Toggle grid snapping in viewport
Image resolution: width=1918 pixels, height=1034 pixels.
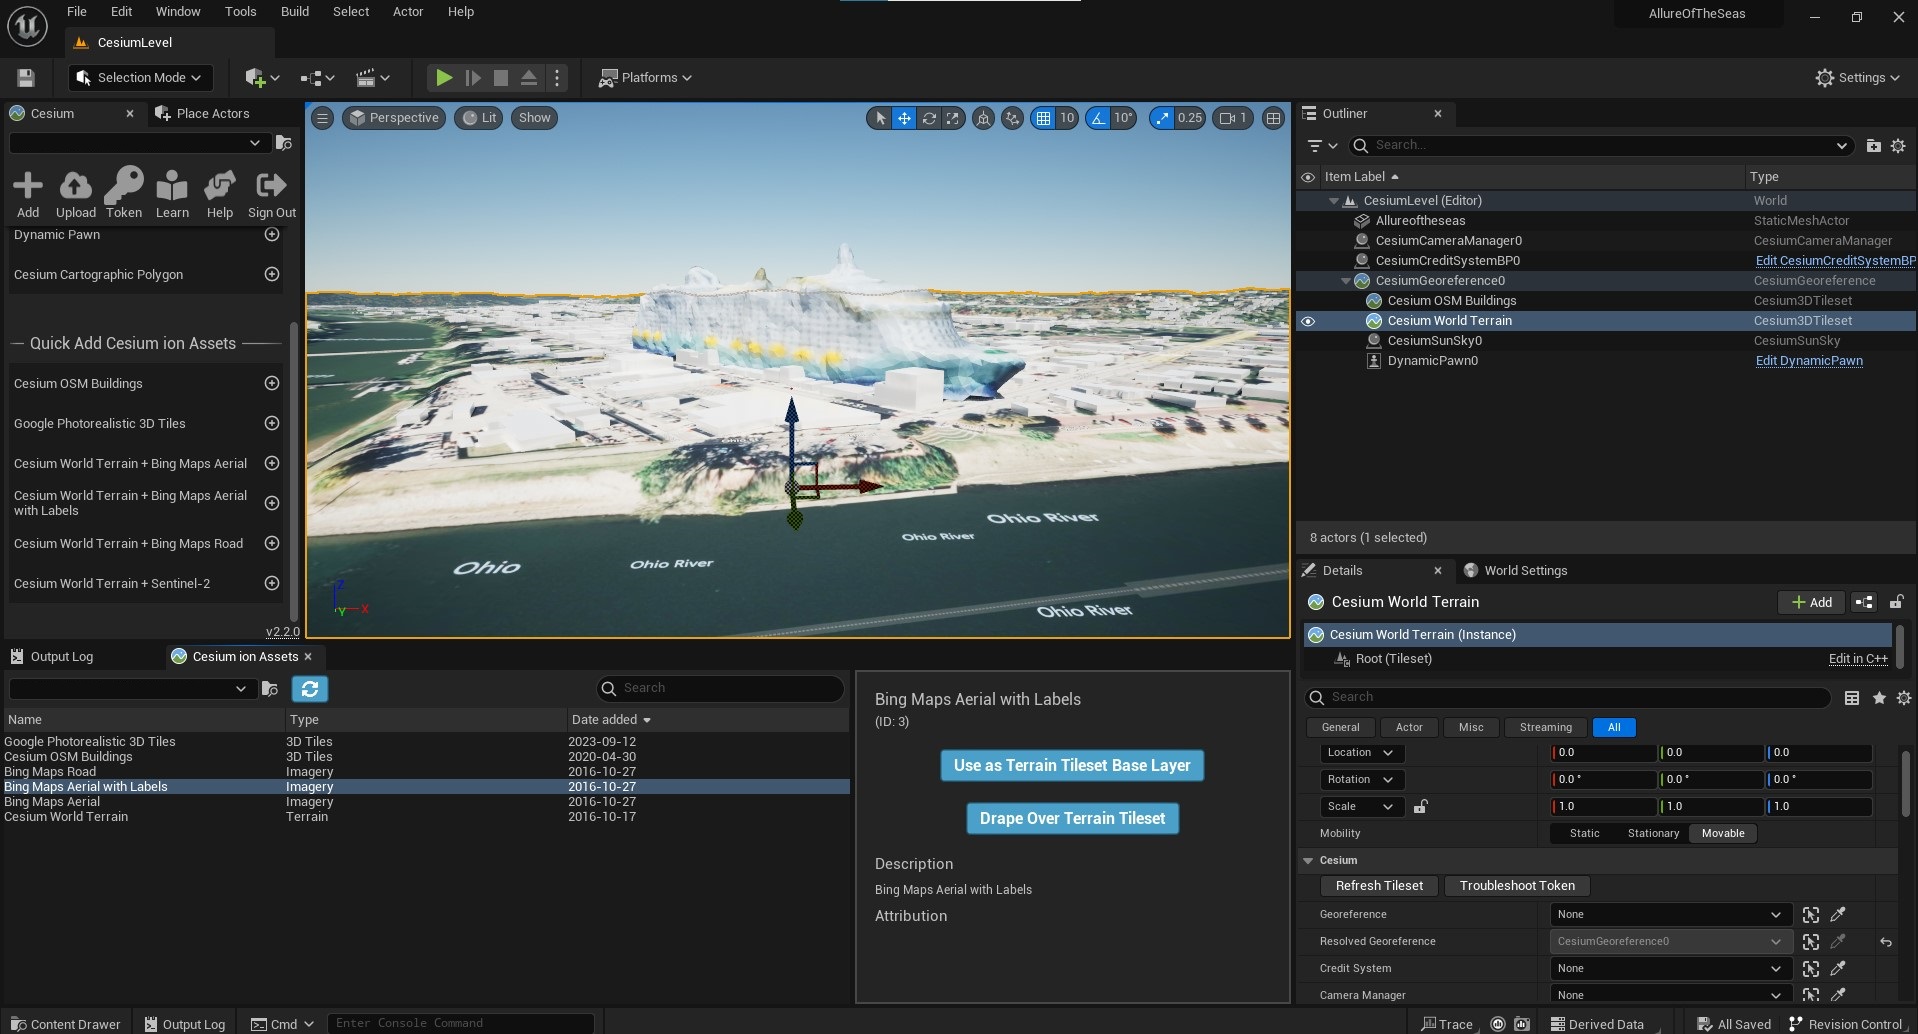1043,118
